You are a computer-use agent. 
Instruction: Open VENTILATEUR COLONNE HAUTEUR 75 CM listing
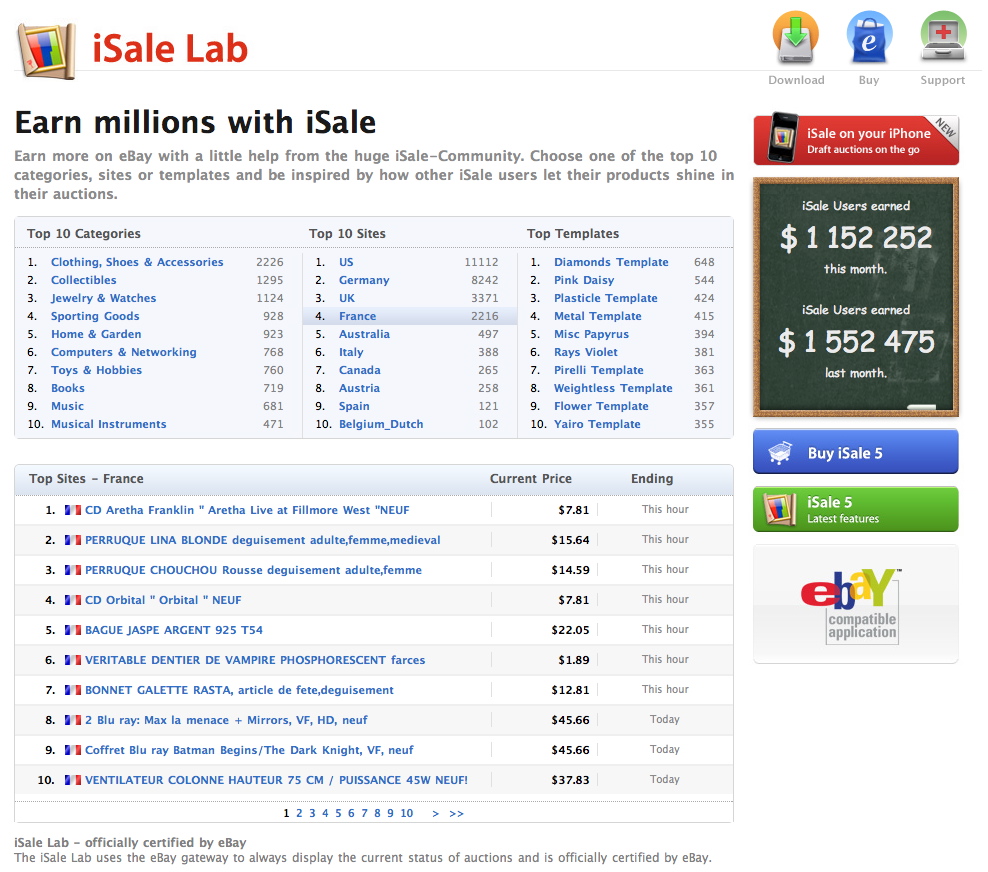pos(277,780)
